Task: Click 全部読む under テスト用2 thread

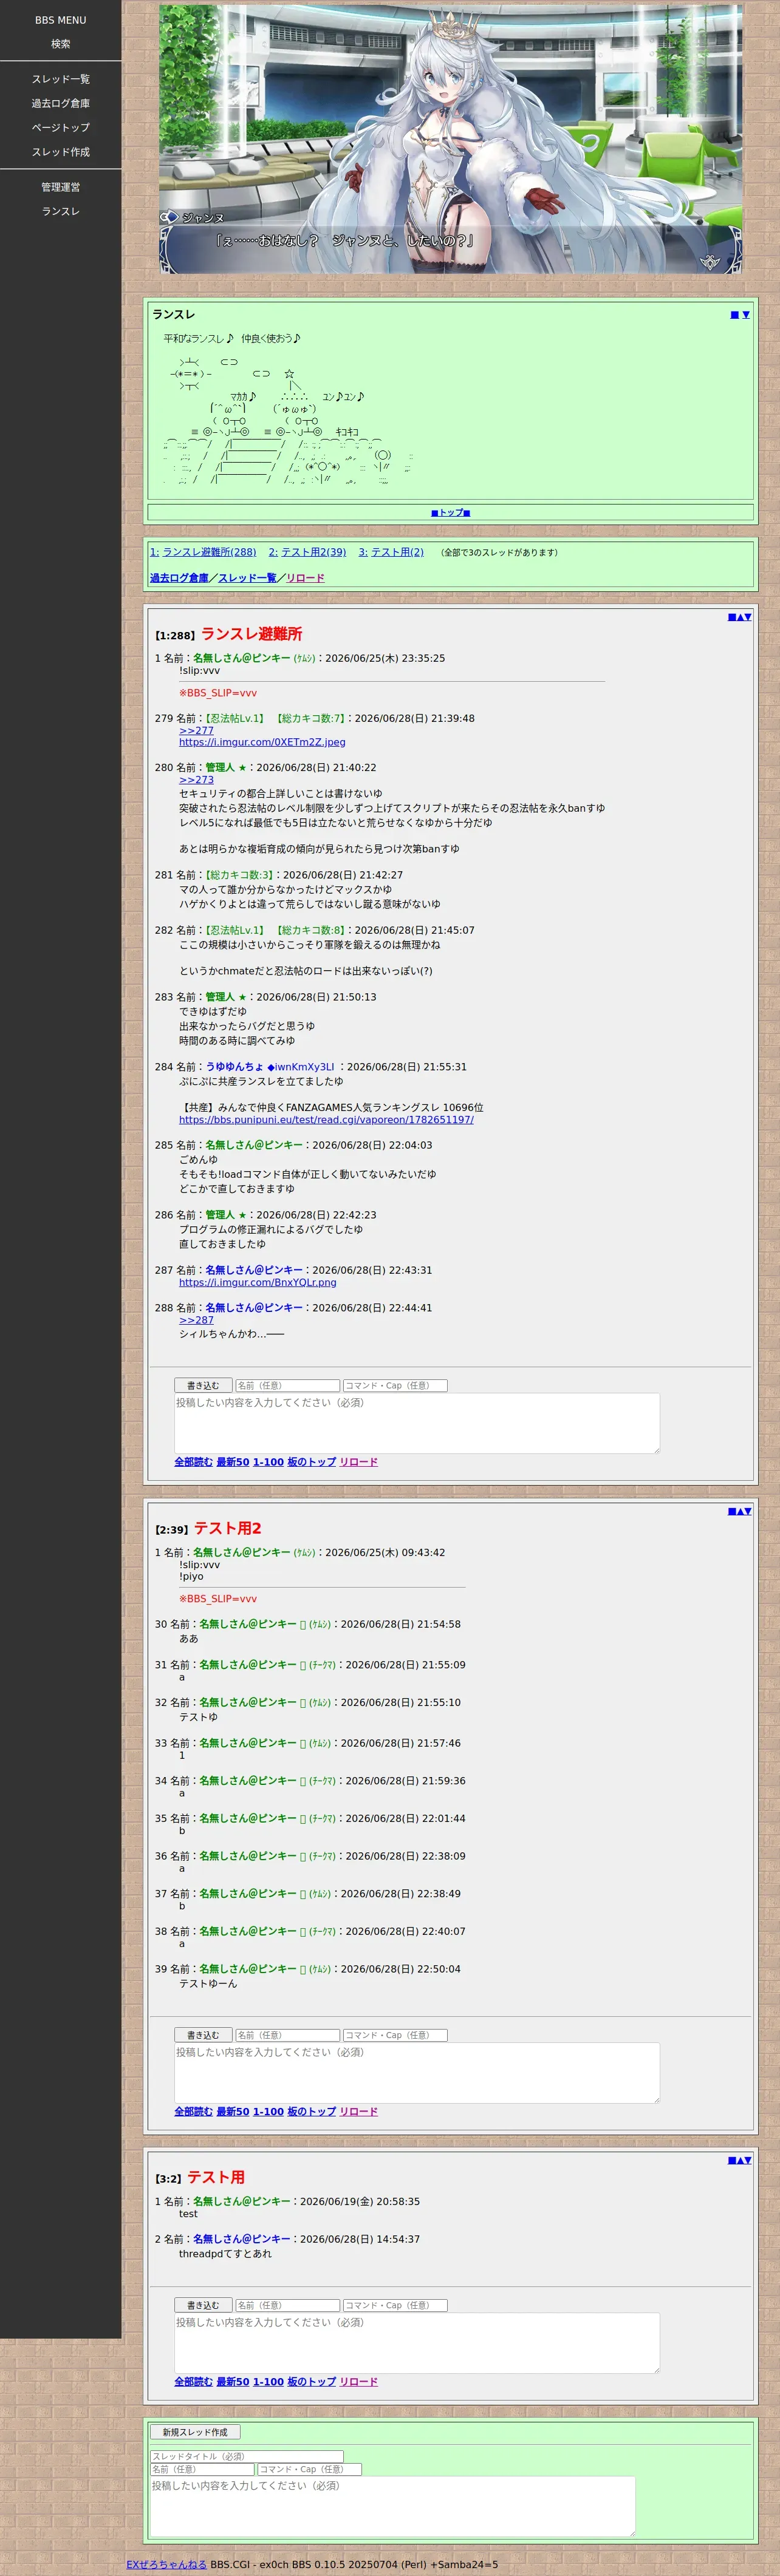Action: [194, 2112]
